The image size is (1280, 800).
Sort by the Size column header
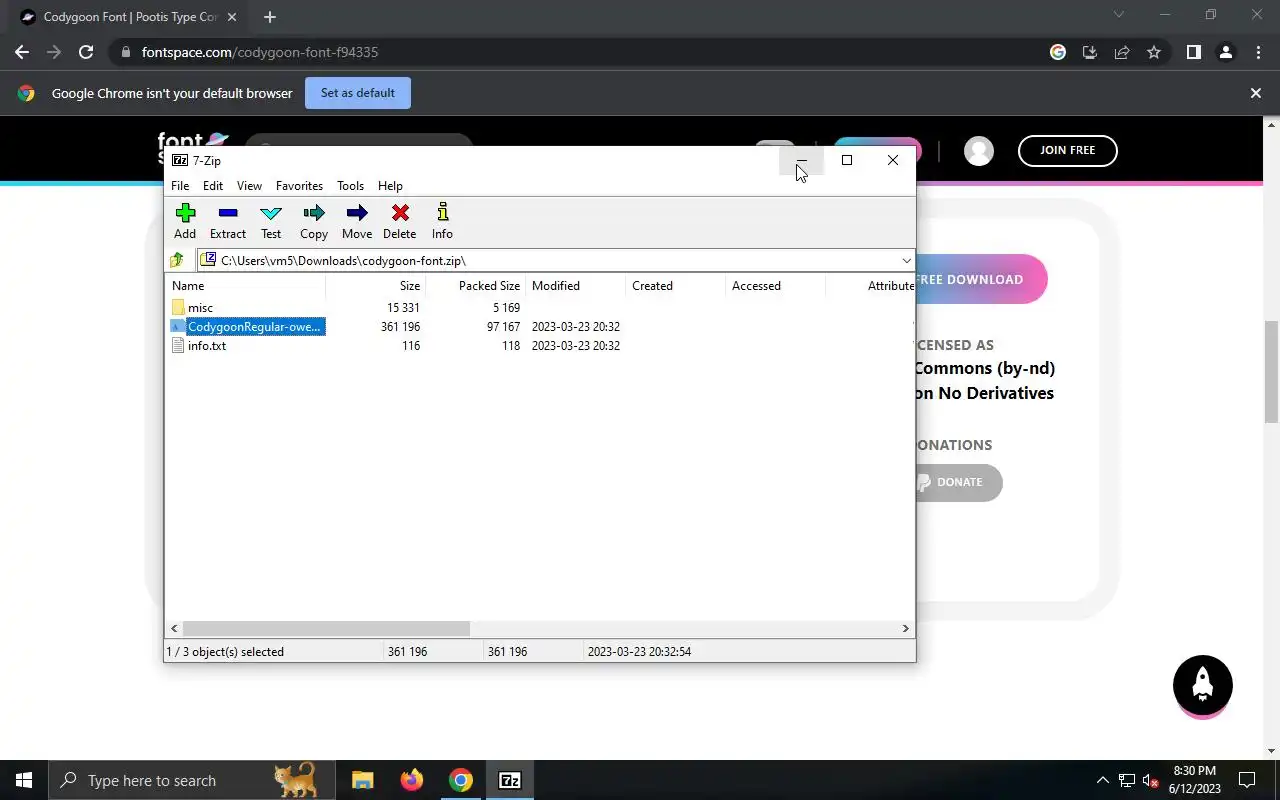point(376,286)
